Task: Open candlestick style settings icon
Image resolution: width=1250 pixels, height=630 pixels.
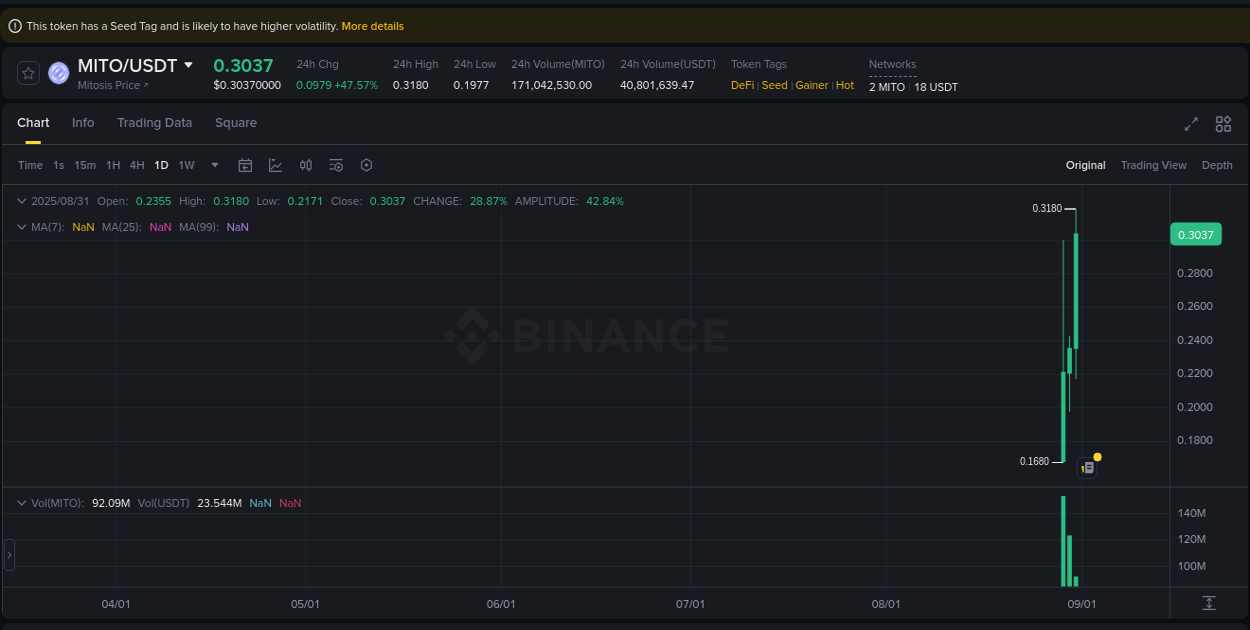Action: tap(306, 165)
